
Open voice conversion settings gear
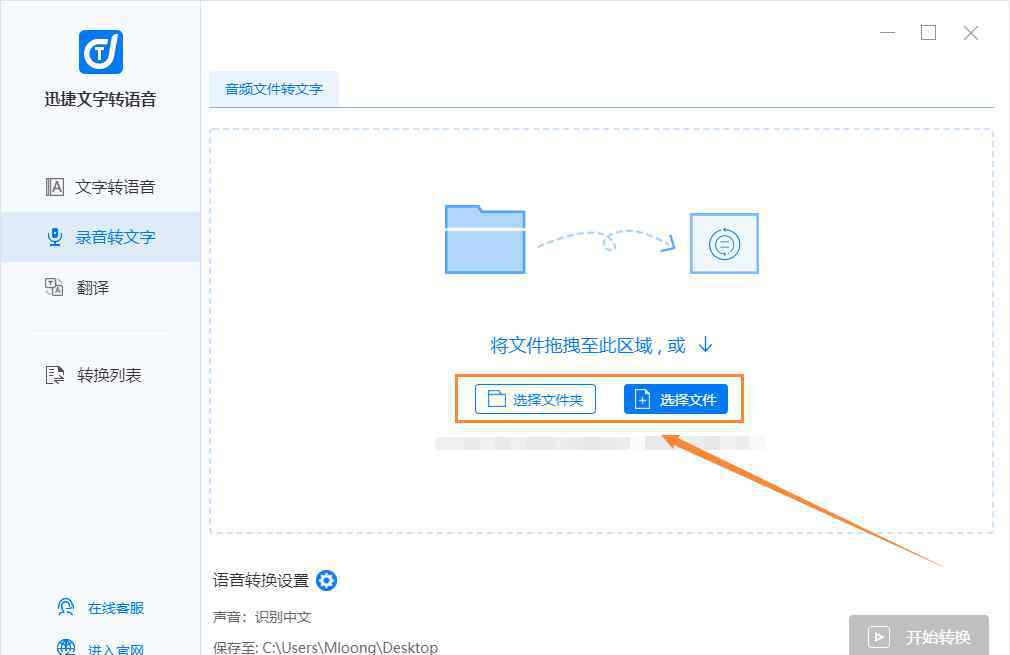[x=327, y=580]
